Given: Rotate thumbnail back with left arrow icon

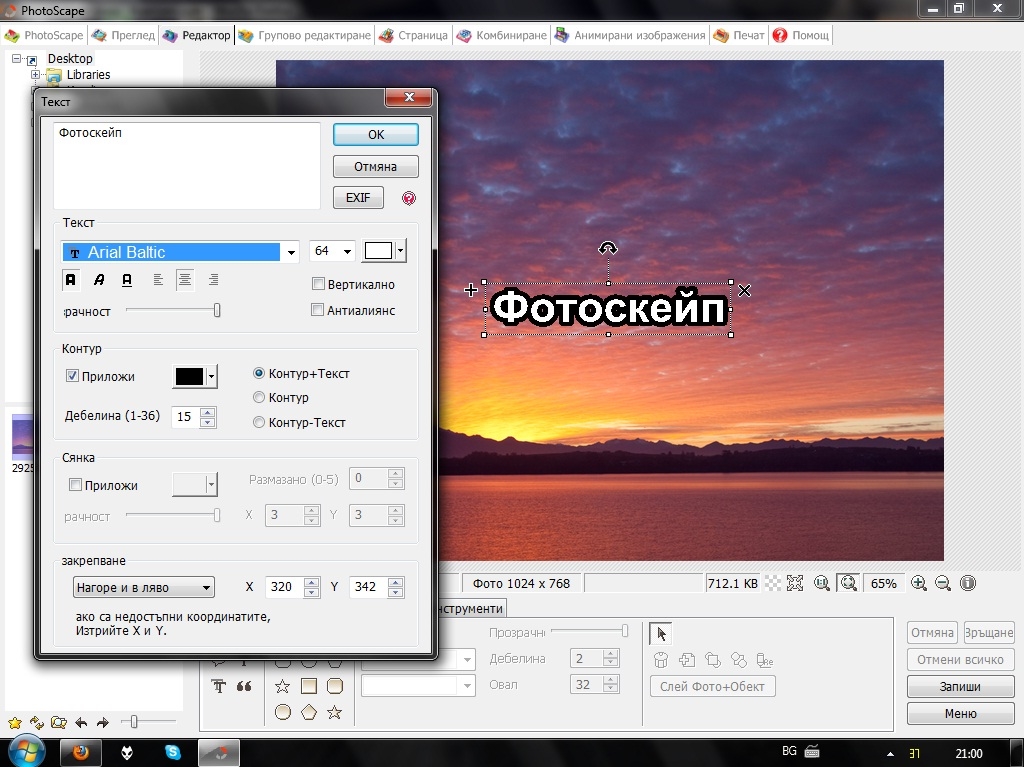Looking at the screenshot, I should 81,723.
